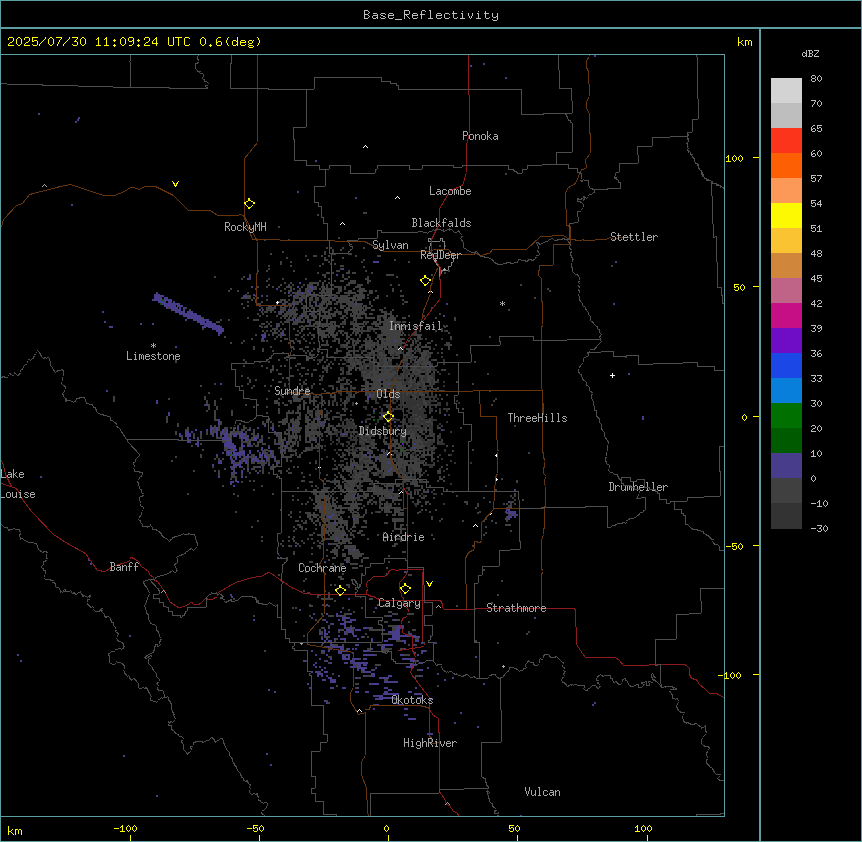Click the yellow 54 dBZ legend swatch

(x=786, y=215)
